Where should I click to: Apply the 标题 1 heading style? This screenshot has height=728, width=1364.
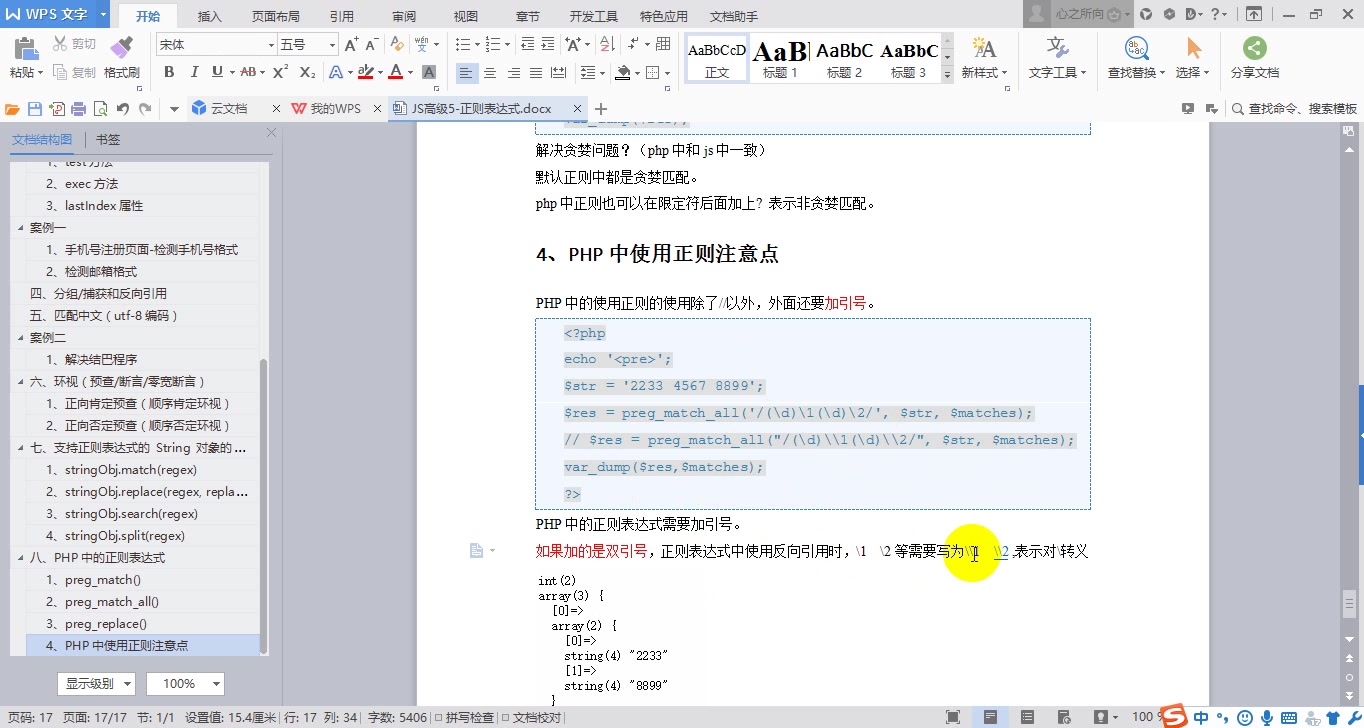coord(780,58)
